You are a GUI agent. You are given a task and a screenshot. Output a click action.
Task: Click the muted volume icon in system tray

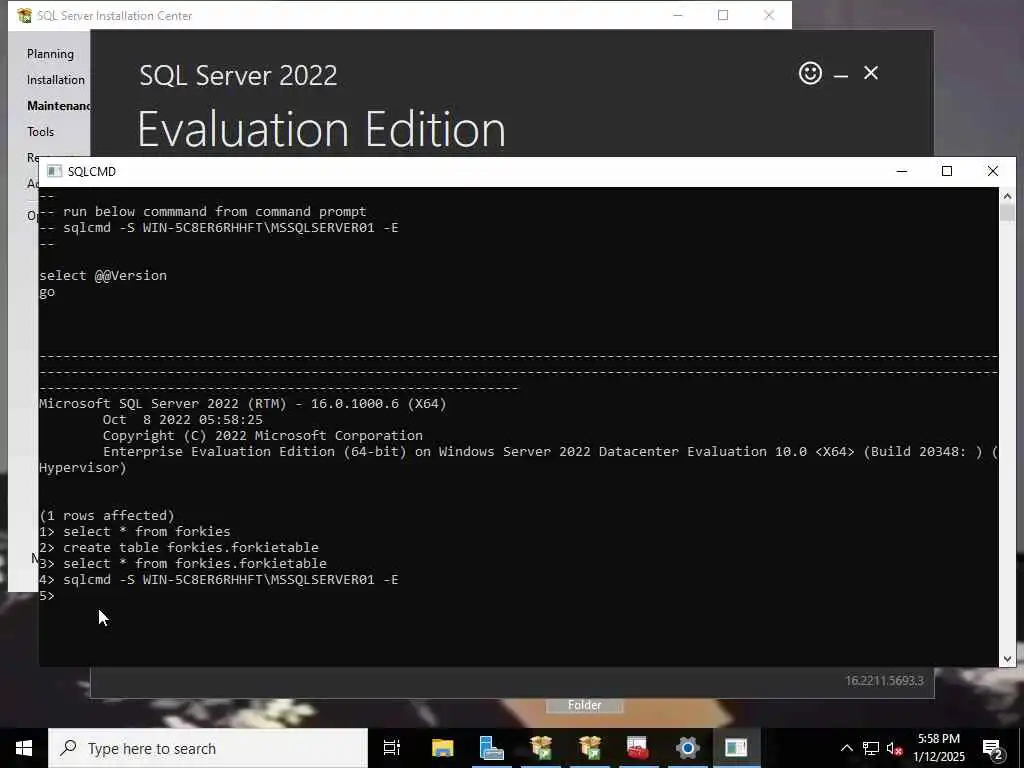point(895,748)
